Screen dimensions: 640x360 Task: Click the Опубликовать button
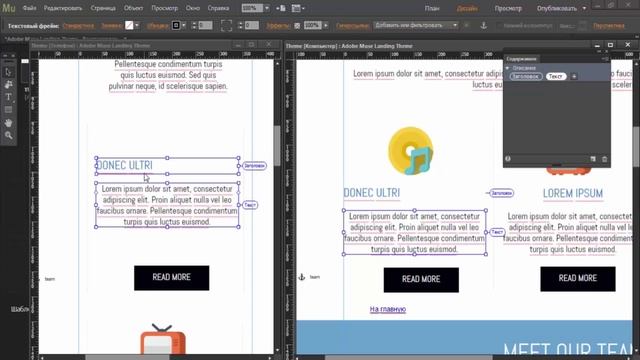(557, 8)
